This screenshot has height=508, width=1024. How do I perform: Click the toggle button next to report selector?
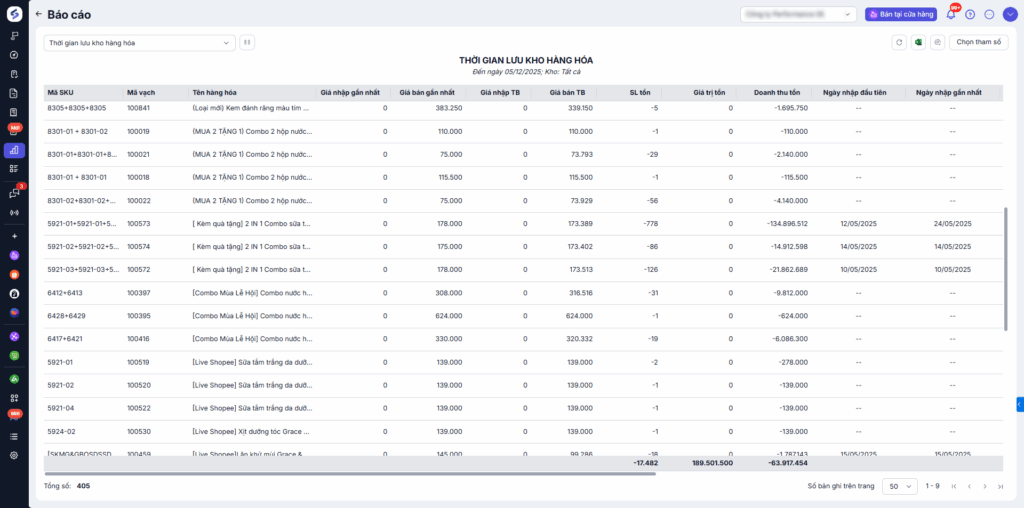click(247, 42)
